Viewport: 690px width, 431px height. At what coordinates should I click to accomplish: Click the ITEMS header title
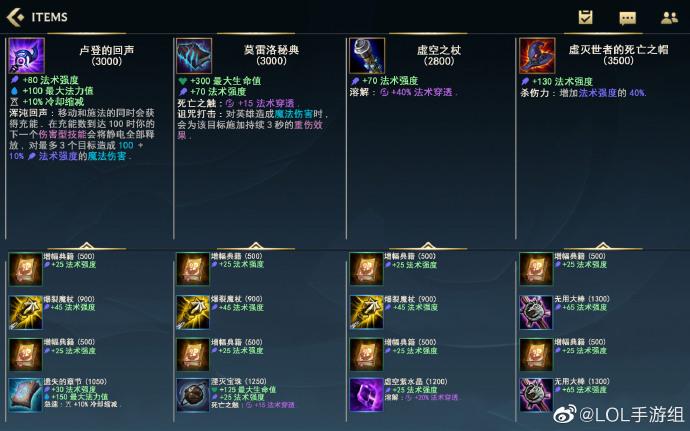point(49,17)
